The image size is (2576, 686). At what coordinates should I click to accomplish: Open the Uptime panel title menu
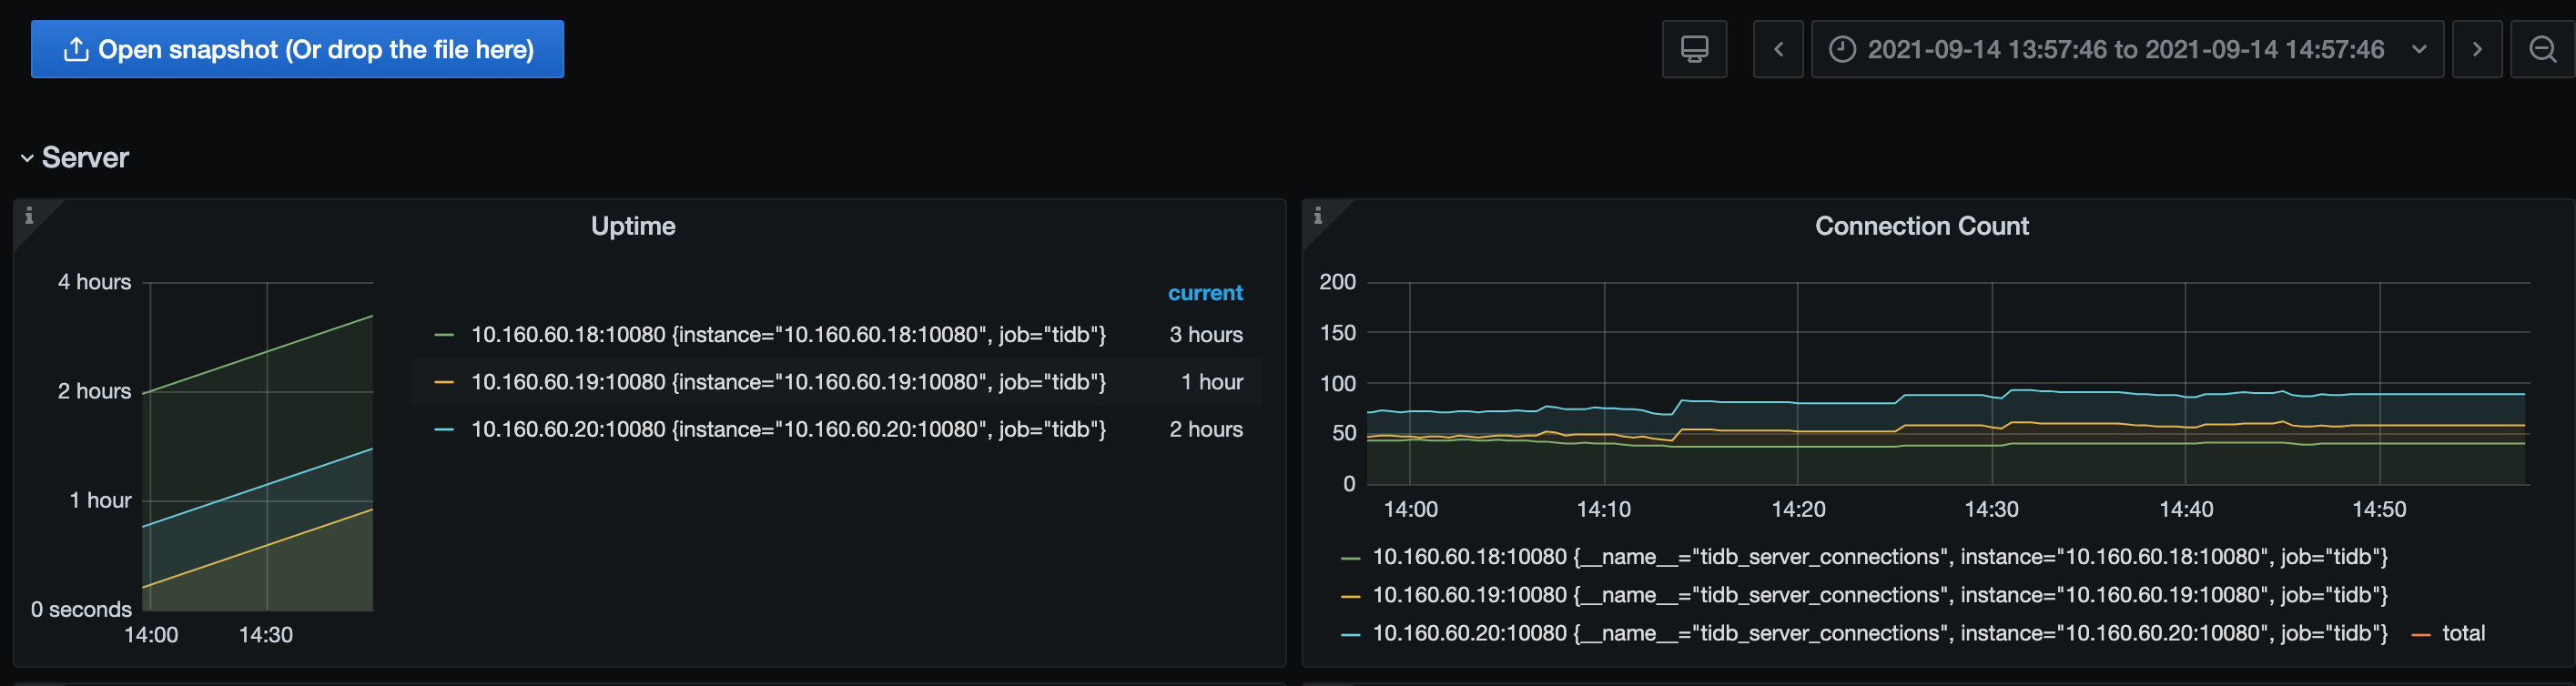point(633,226)
